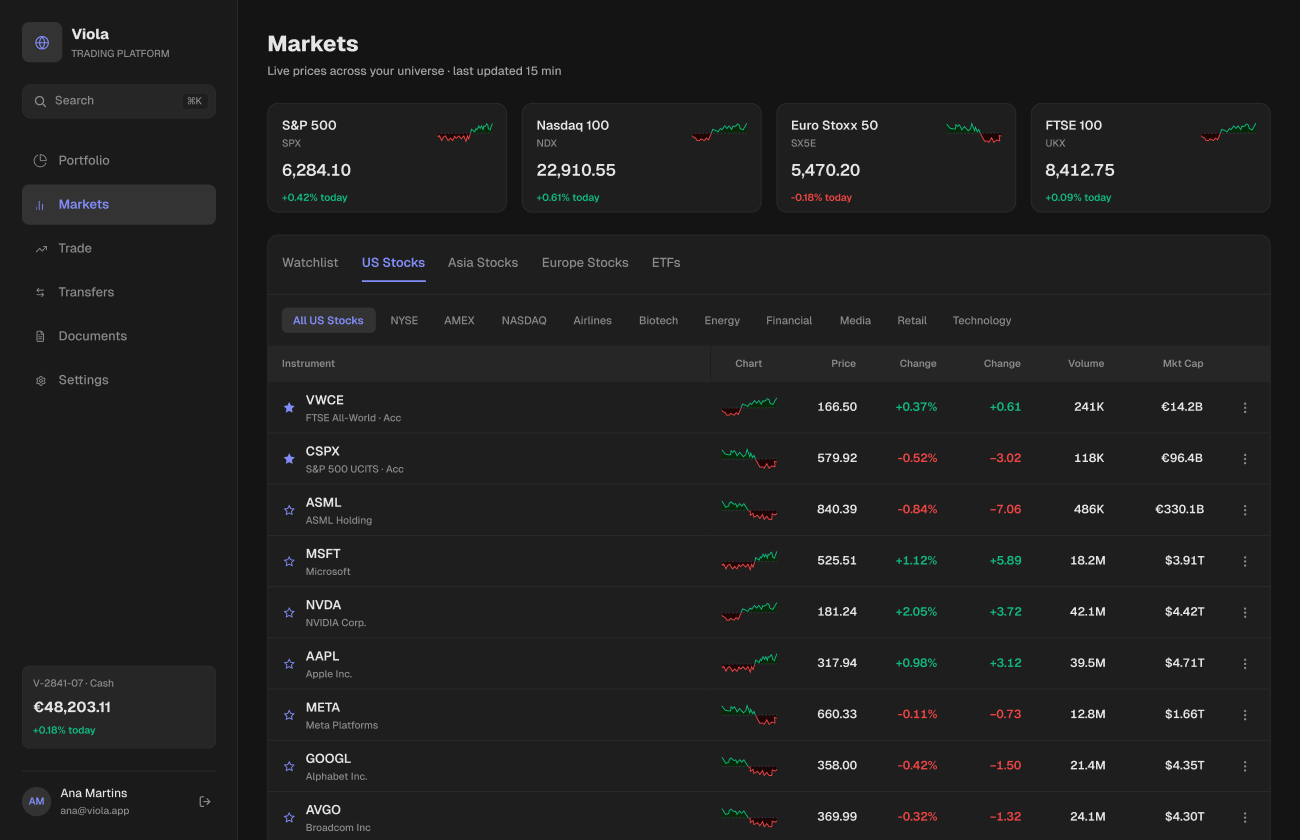Sort the table by Mkt Cap column
Screen dimensions: 1300x840
point(1183,364)
